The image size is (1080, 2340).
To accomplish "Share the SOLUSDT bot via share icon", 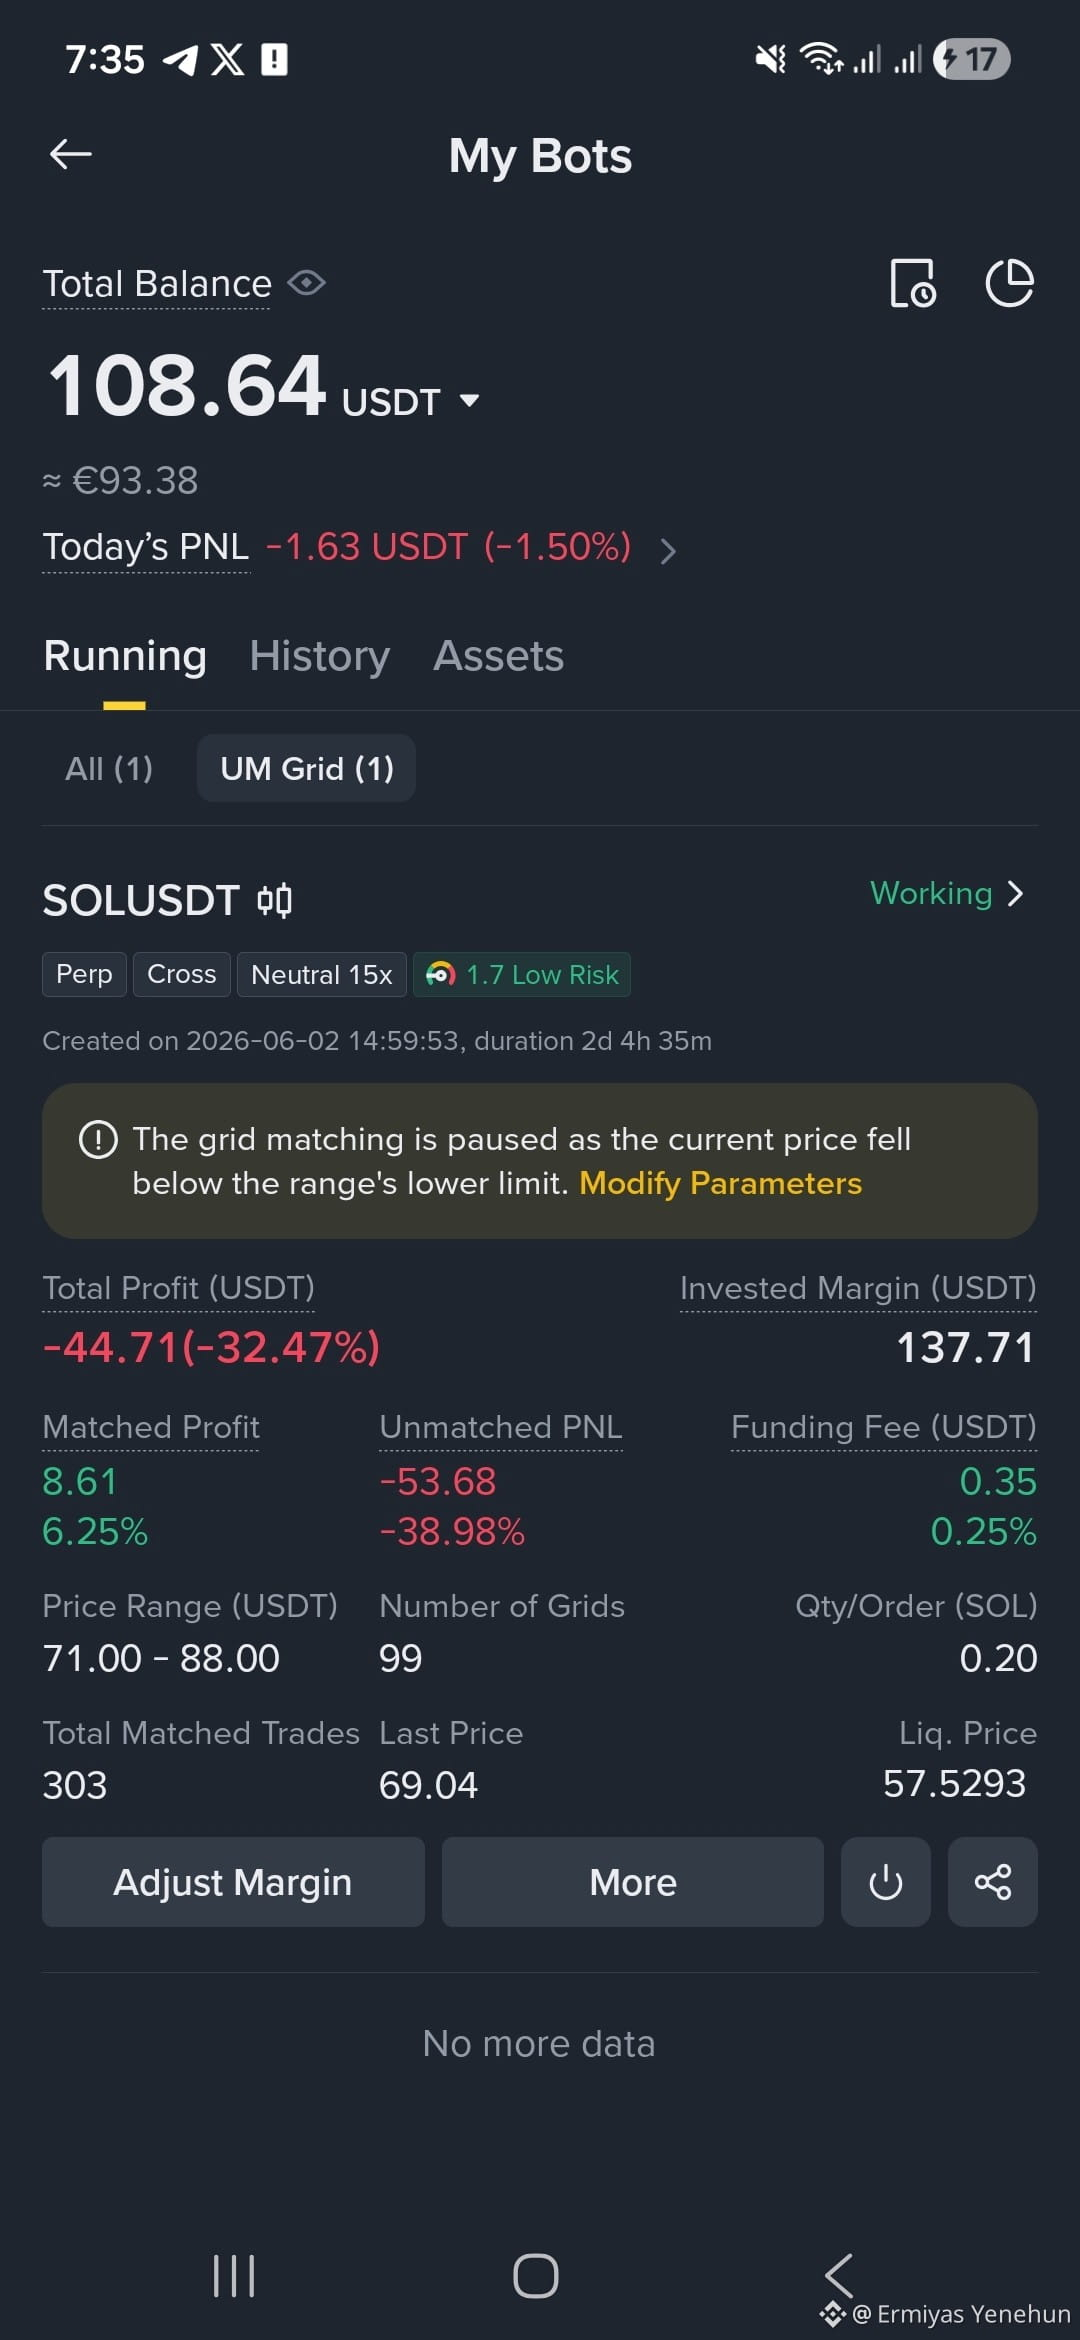I will (992, 1882).
